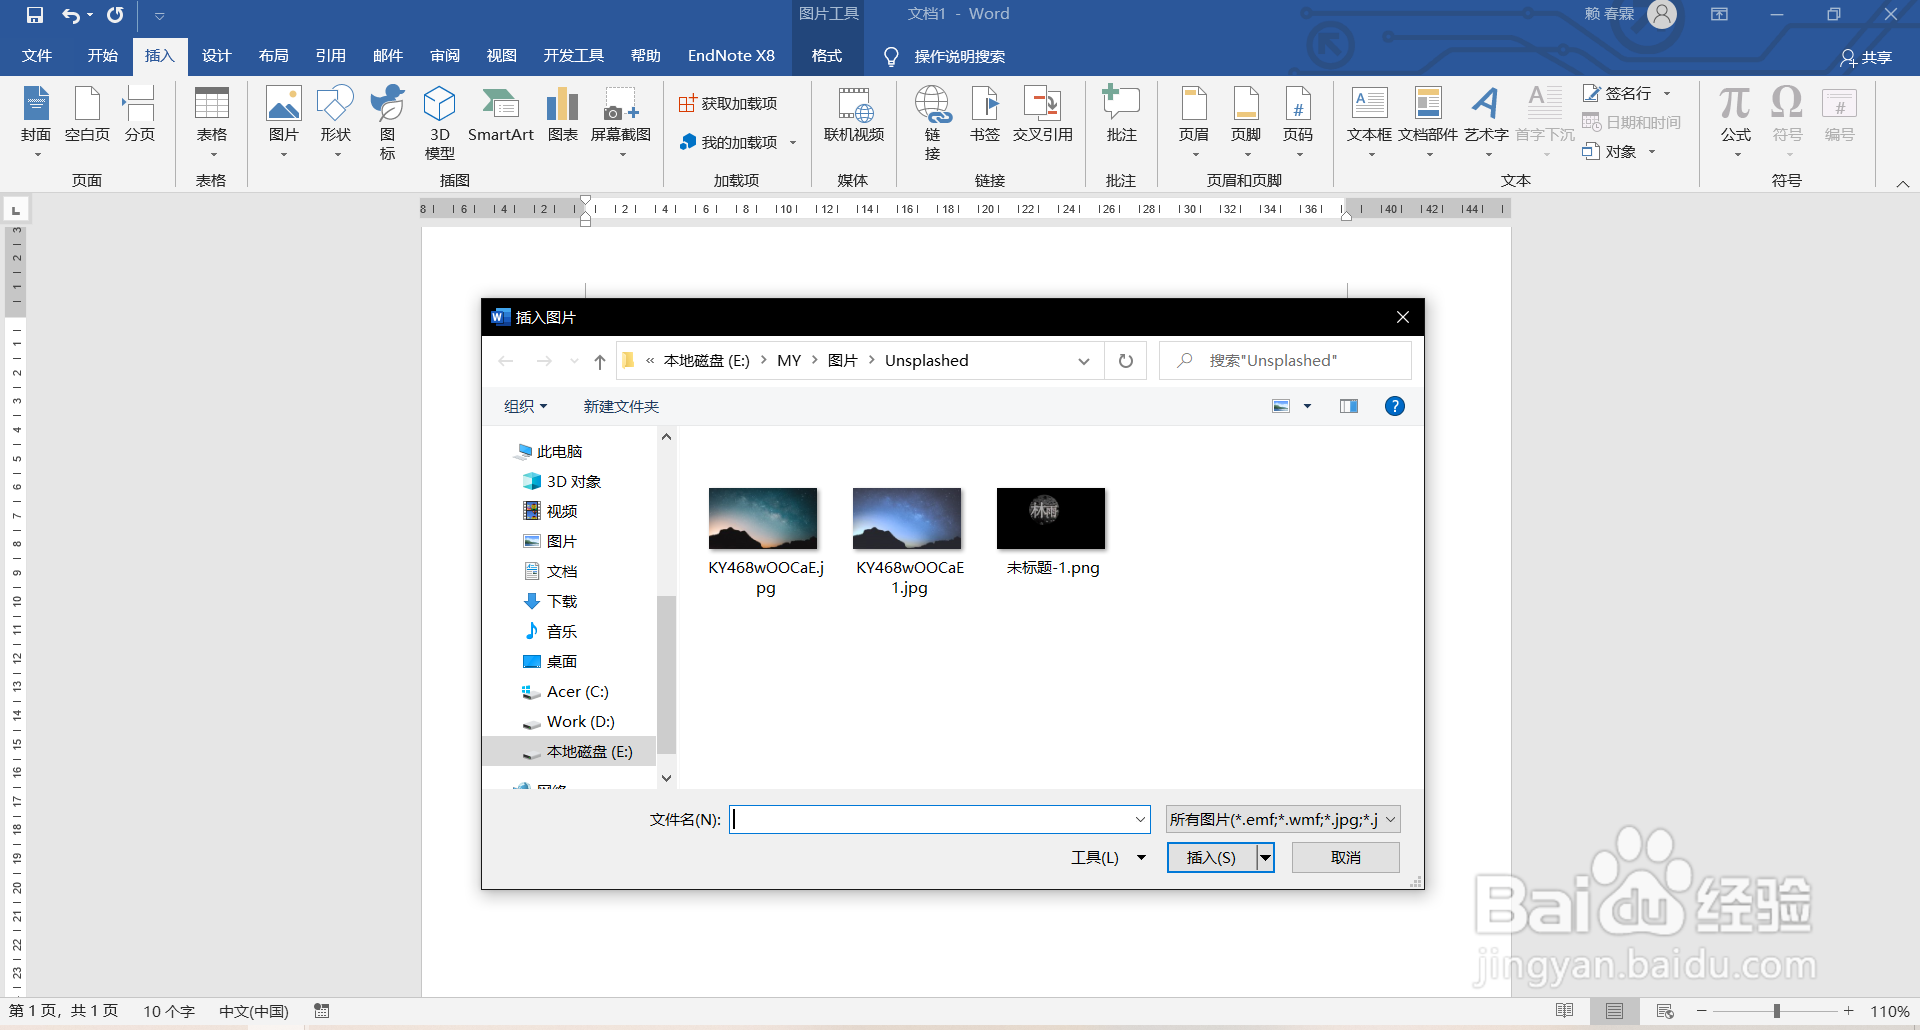Screen dimensions: 1920x1030
Task: Open the table (表格) insert menu
Action: pos(211,122)
